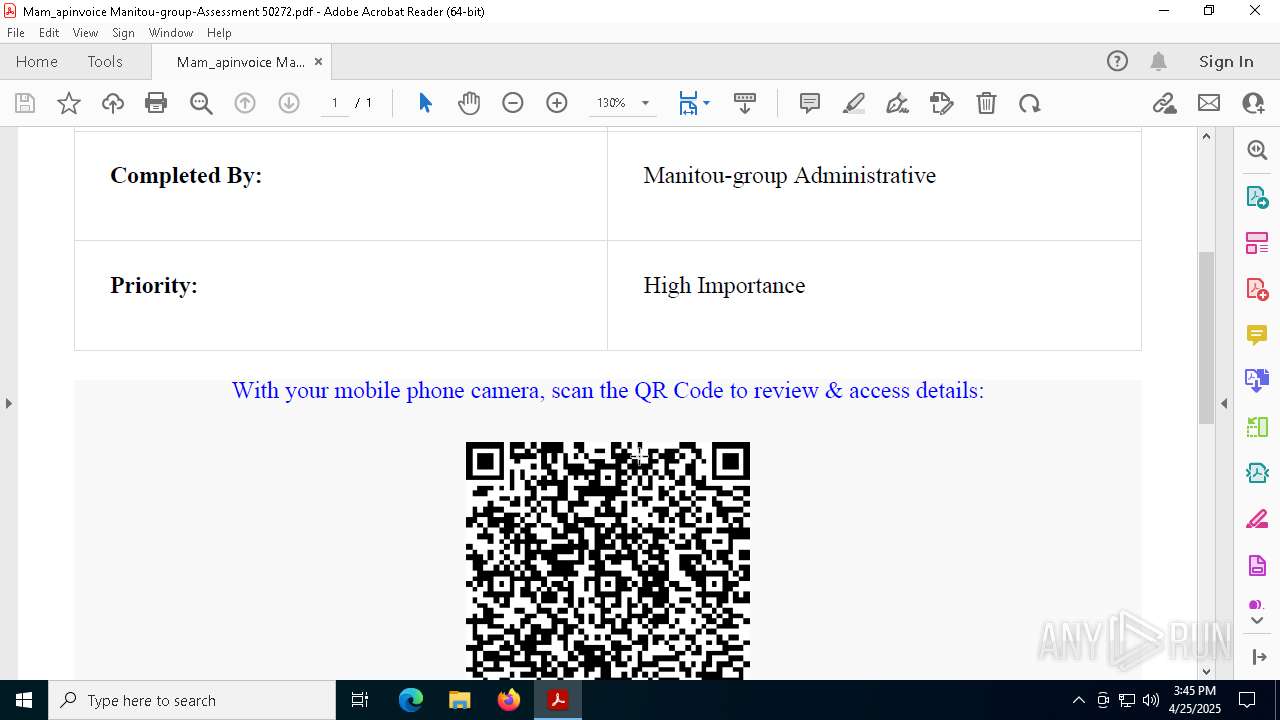The image size is (1280, 720).
Task: Bookmark file with star icon
Action: click(69, 103)
